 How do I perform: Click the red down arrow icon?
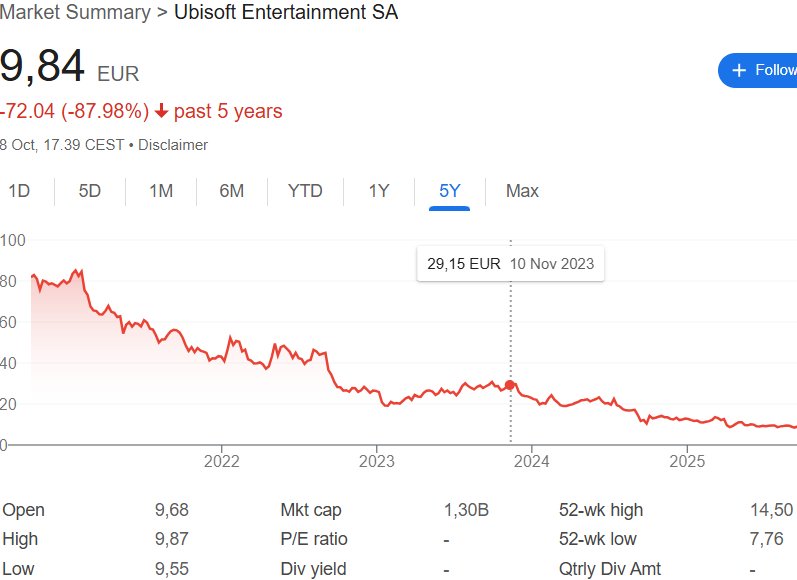161,111
